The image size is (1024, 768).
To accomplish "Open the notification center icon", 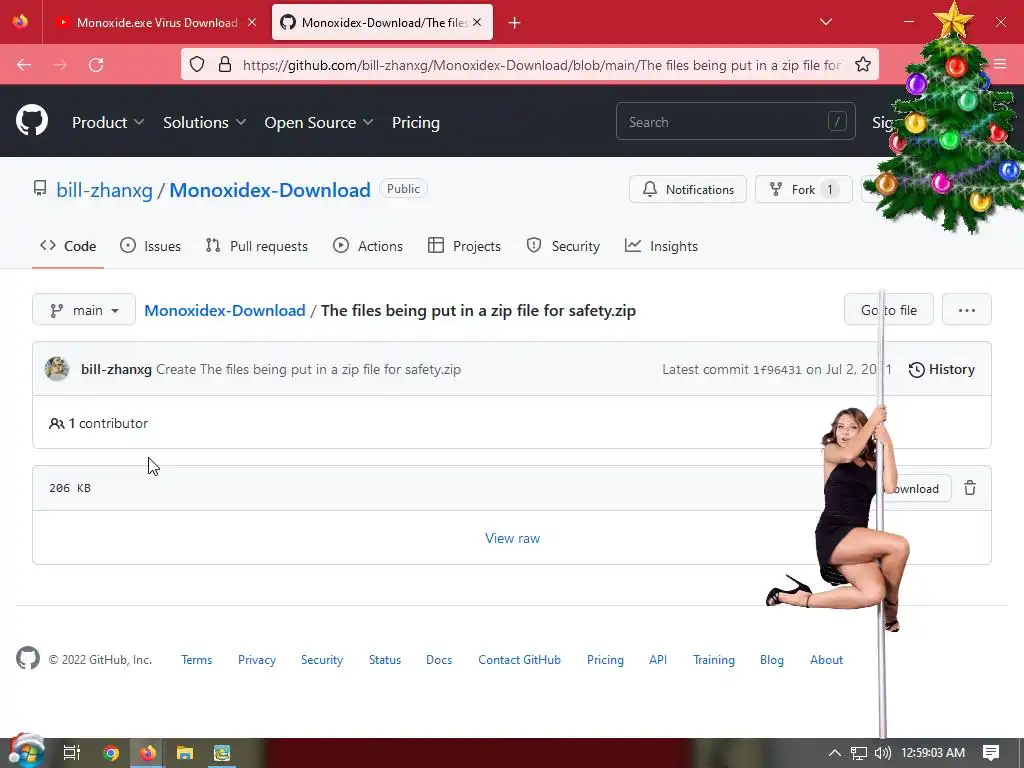I will pyautogui.click(x=991, y=753).
